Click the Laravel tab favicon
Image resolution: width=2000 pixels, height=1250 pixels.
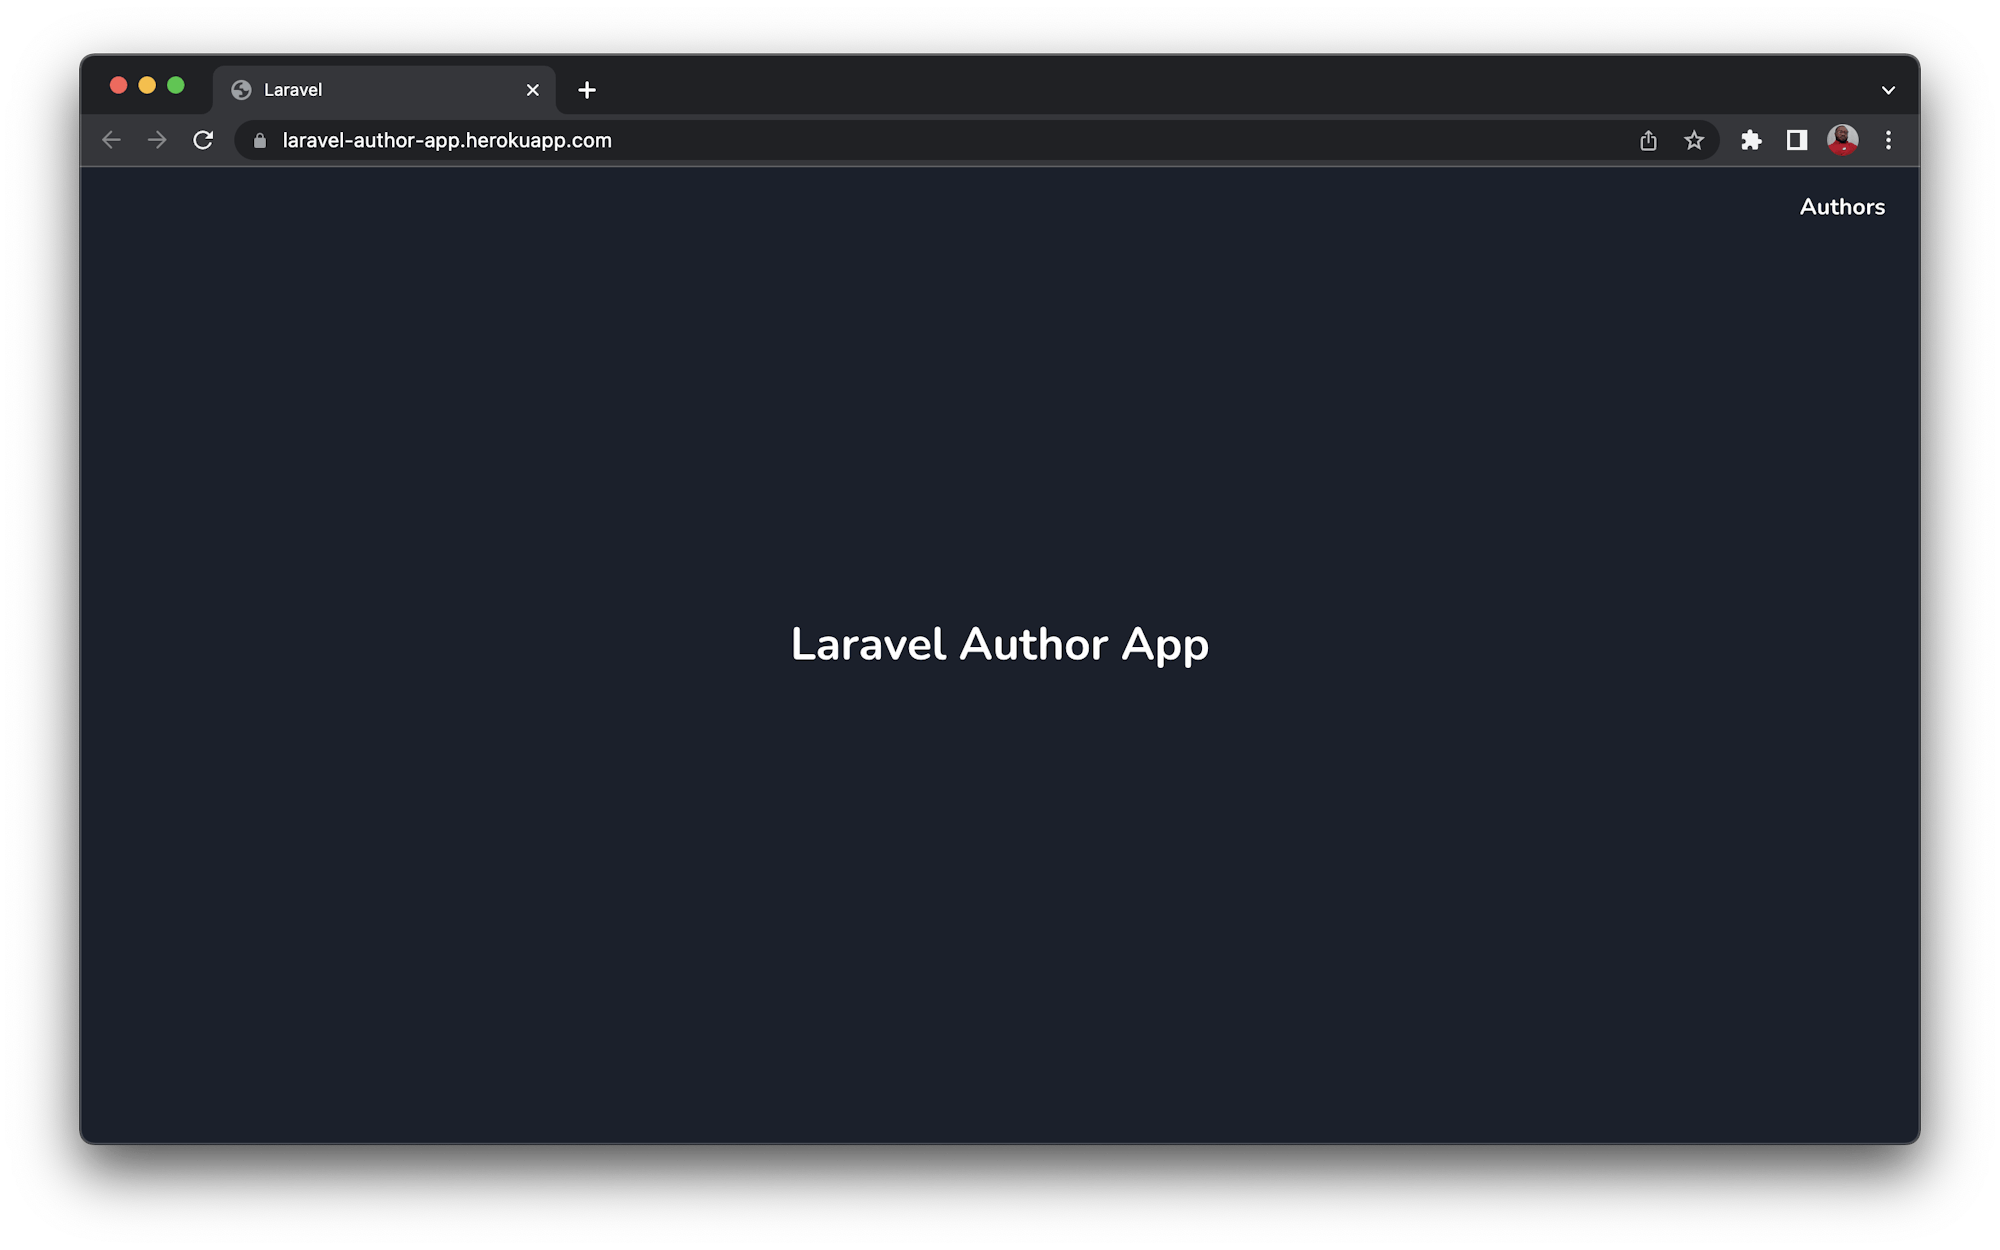(x=239, y=89)
